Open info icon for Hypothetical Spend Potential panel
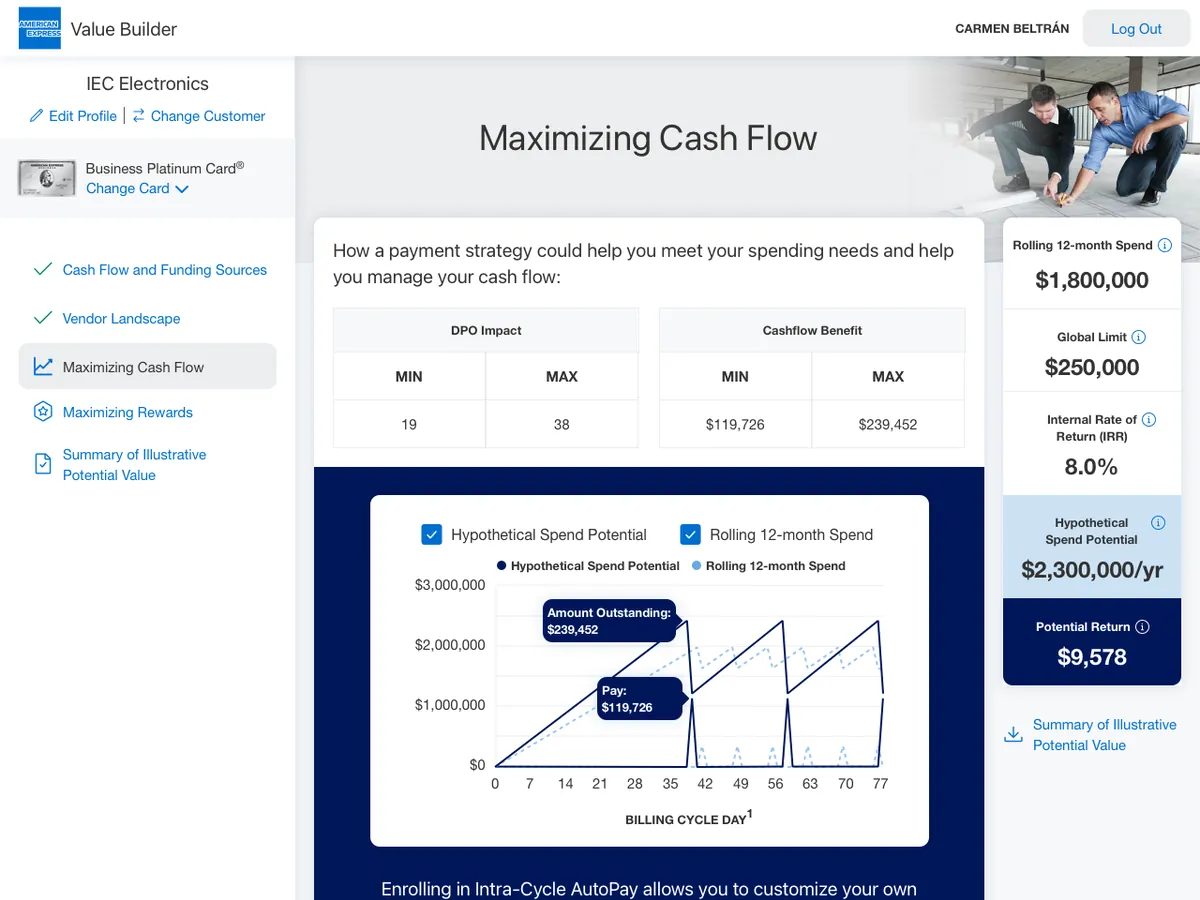Viewport: 1200px width, 900px height. click(x=1158, y=523)
